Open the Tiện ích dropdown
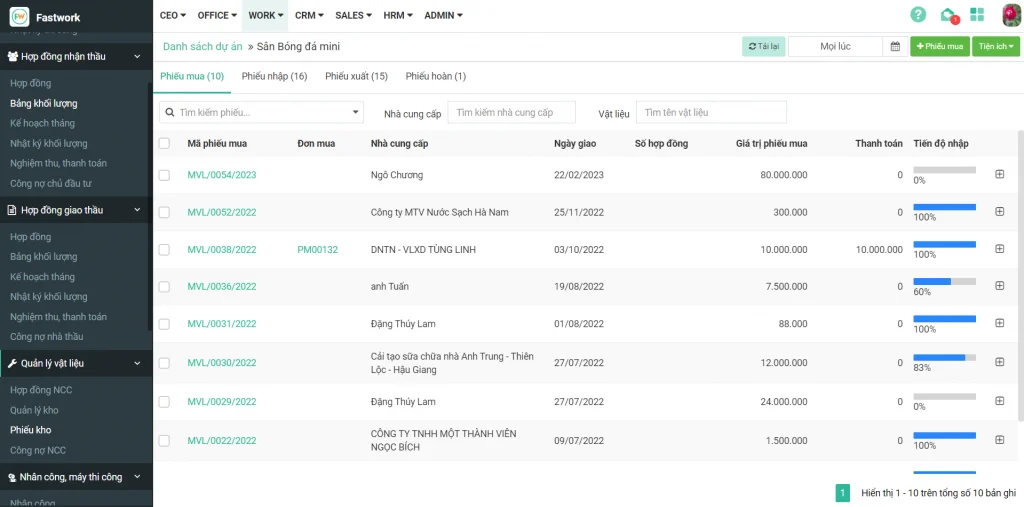Screen dimensions: 1024x507 (995, 46)
